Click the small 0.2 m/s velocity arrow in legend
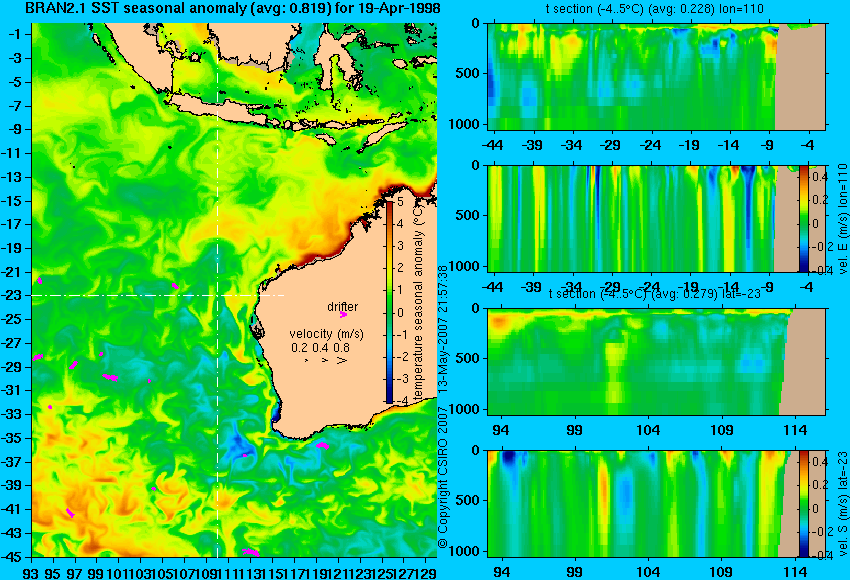This screenshot has height=580, width=850. click(x=306, y=360)
